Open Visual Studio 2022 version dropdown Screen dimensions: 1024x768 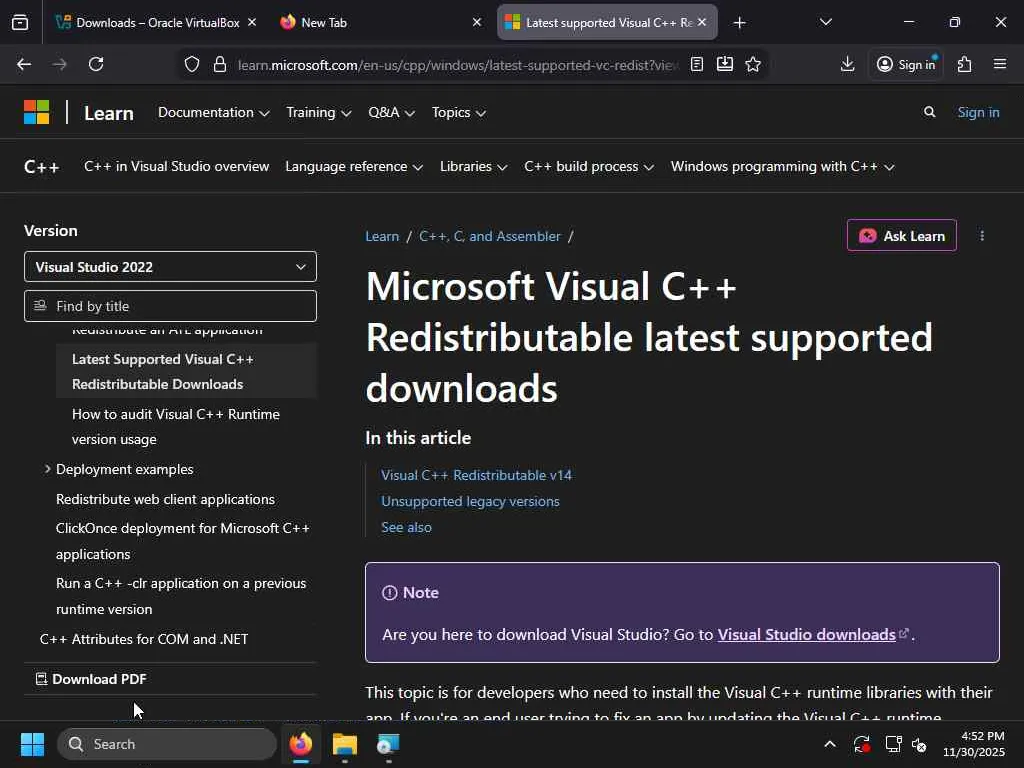click(x=170, y=266)
